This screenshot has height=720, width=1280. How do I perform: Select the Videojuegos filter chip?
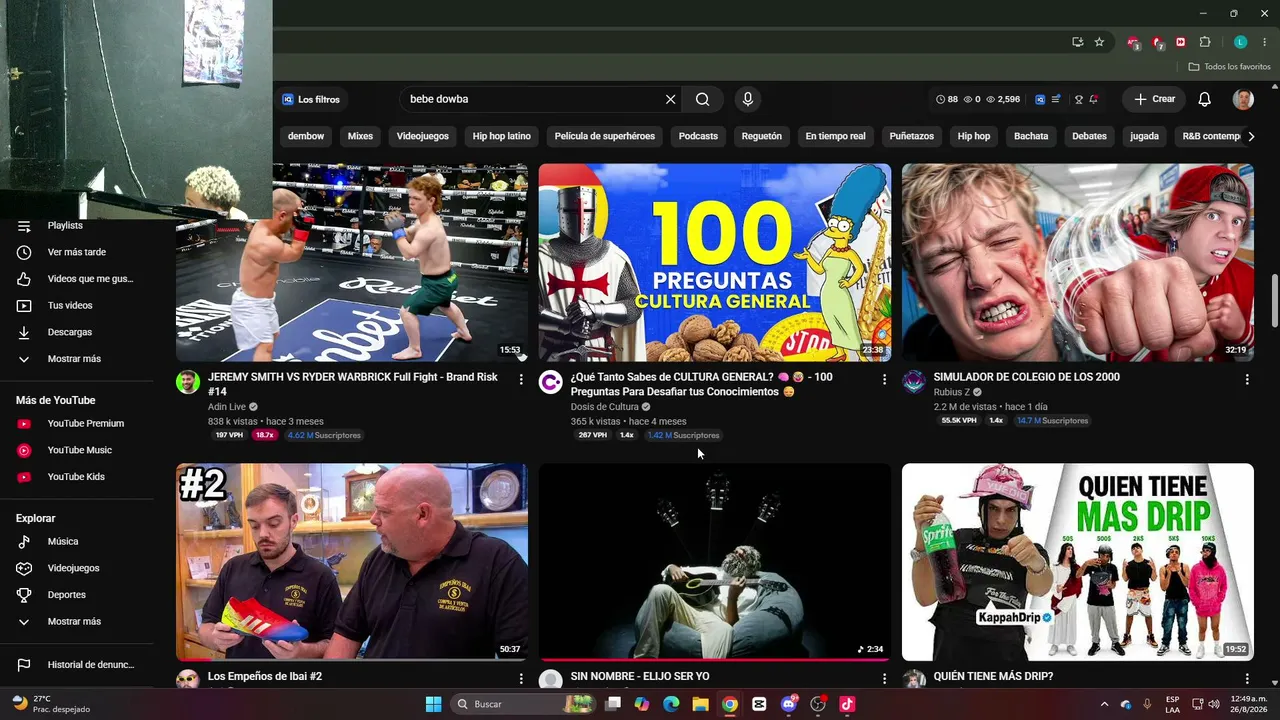pos(423,136)
